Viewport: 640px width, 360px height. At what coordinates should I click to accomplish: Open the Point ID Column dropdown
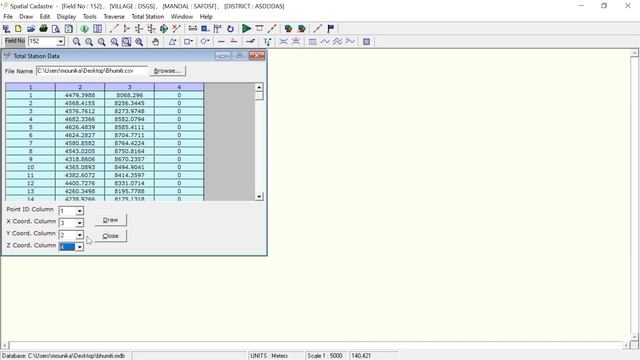[x=80, y=211]
